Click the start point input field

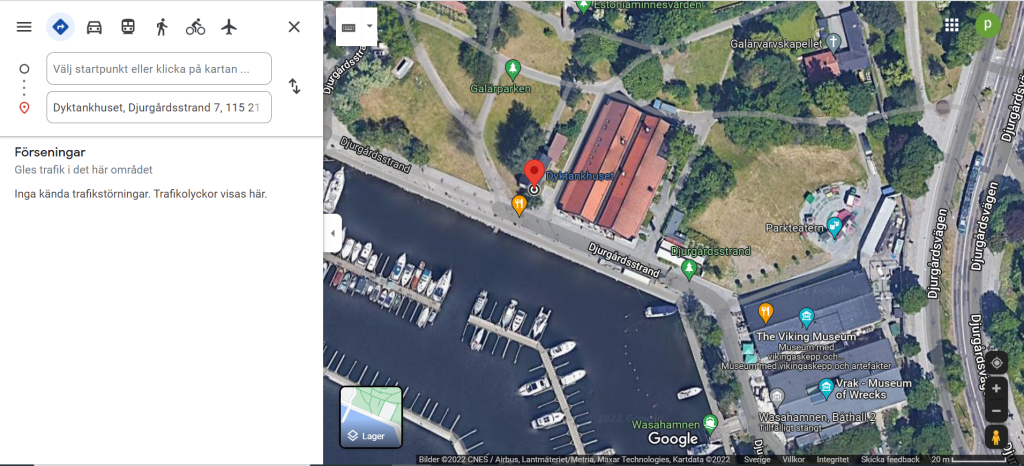pos(159,69)
